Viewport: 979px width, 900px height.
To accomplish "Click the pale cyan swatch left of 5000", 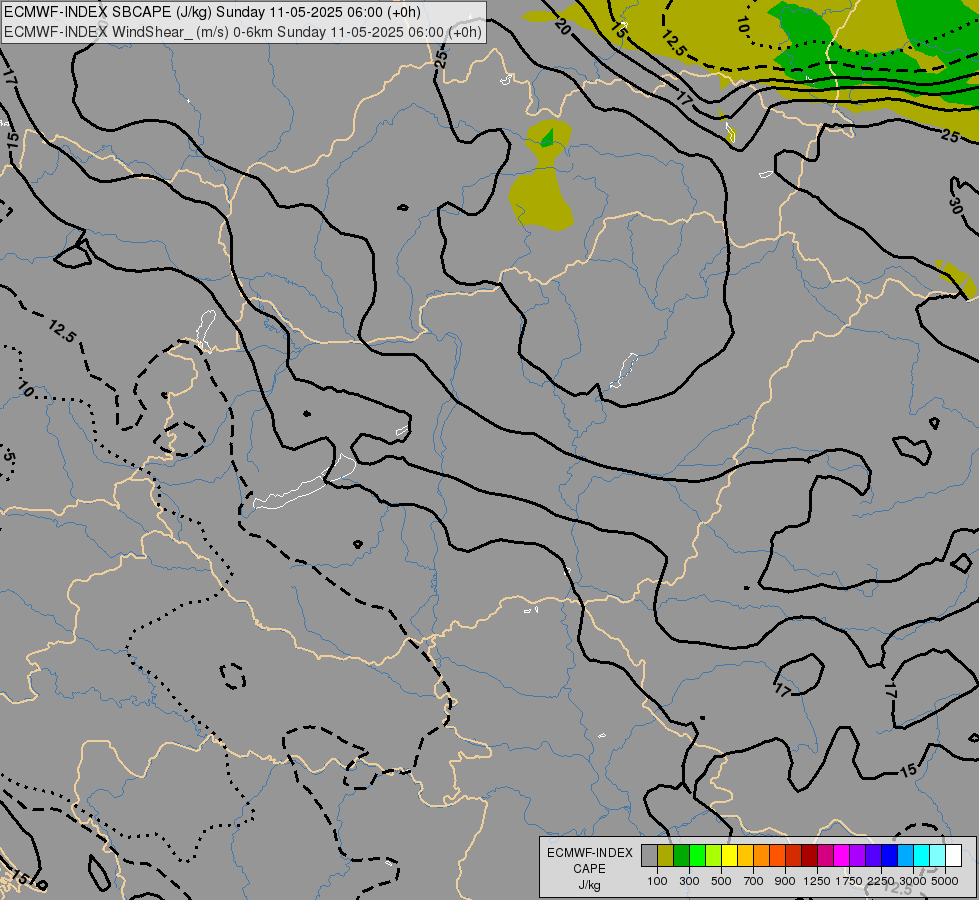I will pyautogui.click(x=937, y=856).
